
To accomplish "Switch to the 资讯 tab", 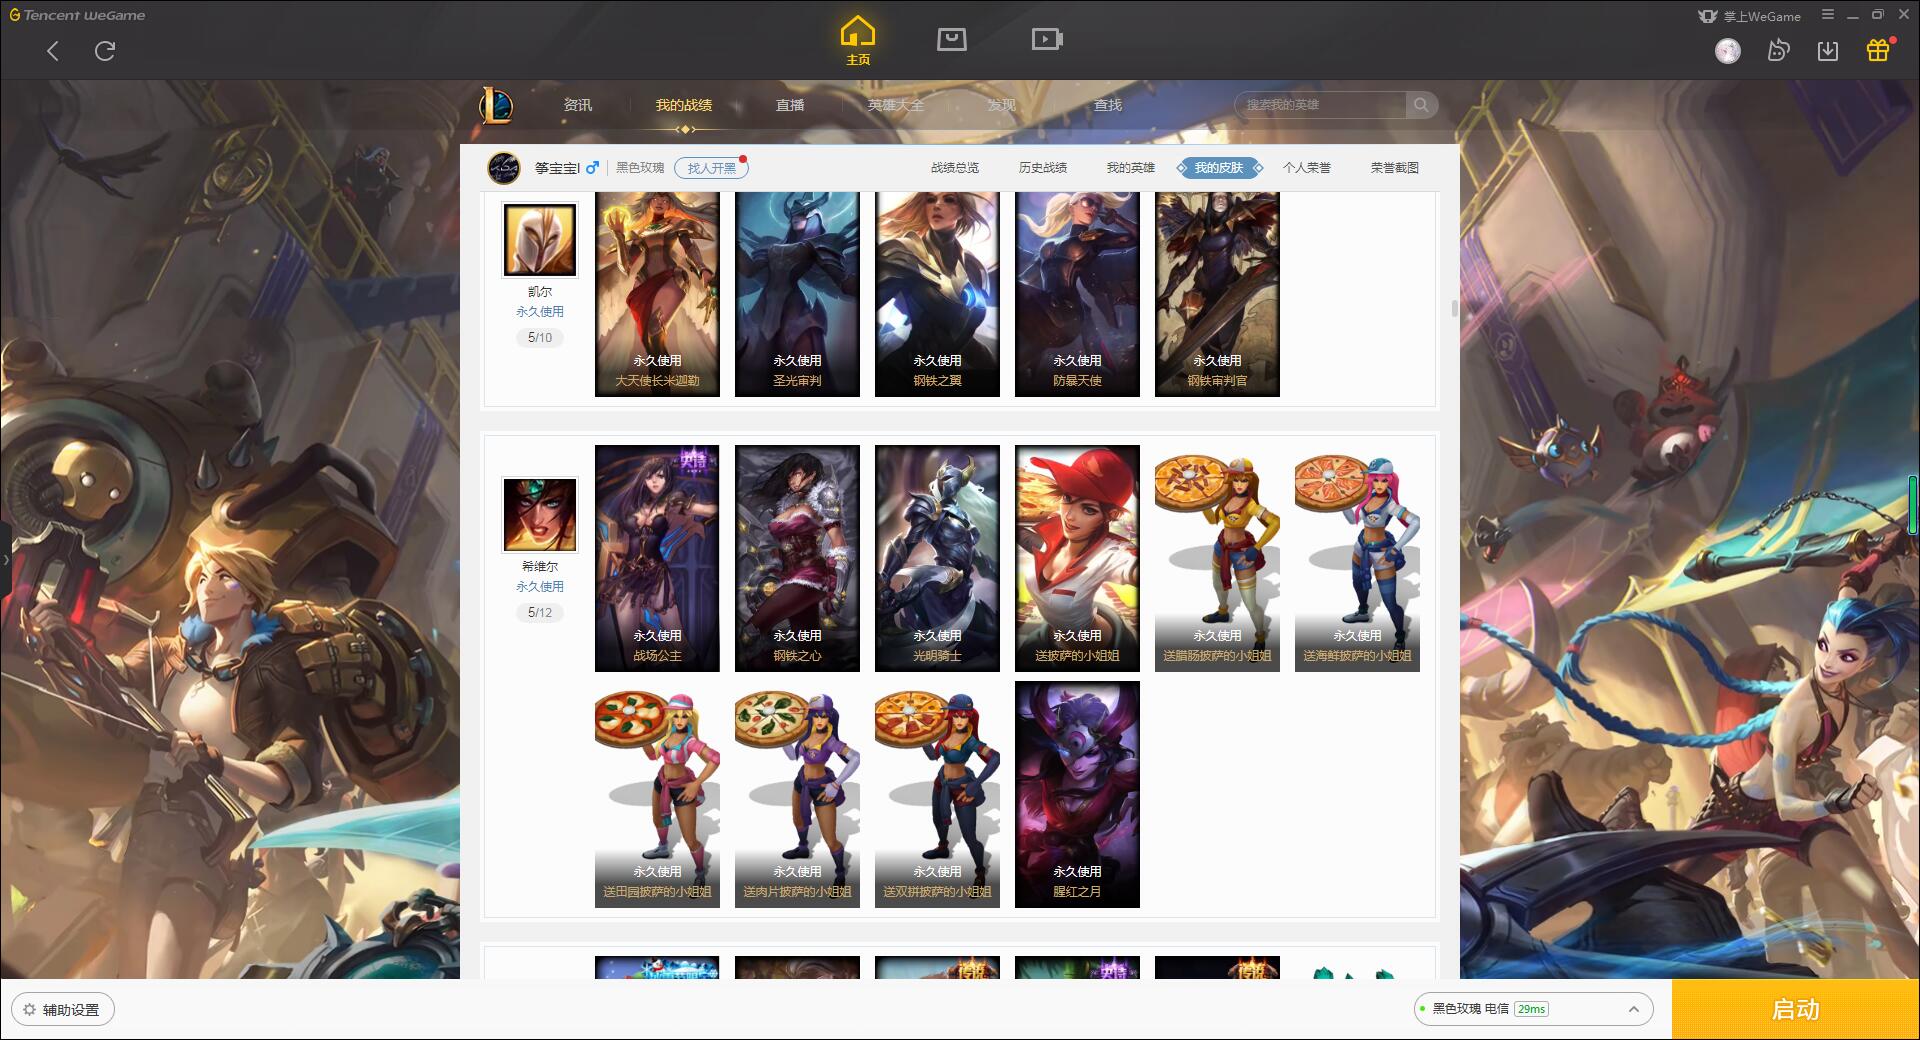I will point(578,105).
